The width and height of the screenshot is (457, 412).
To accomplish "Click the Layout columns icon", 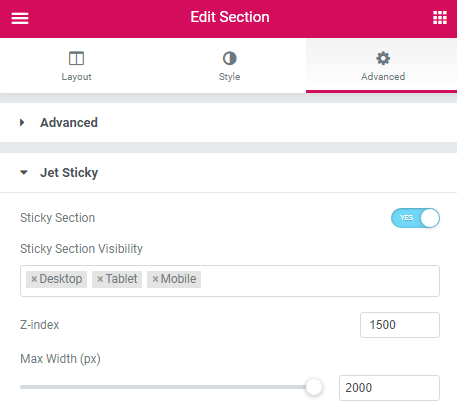I will pyautogui.click(x=76, y=58).
